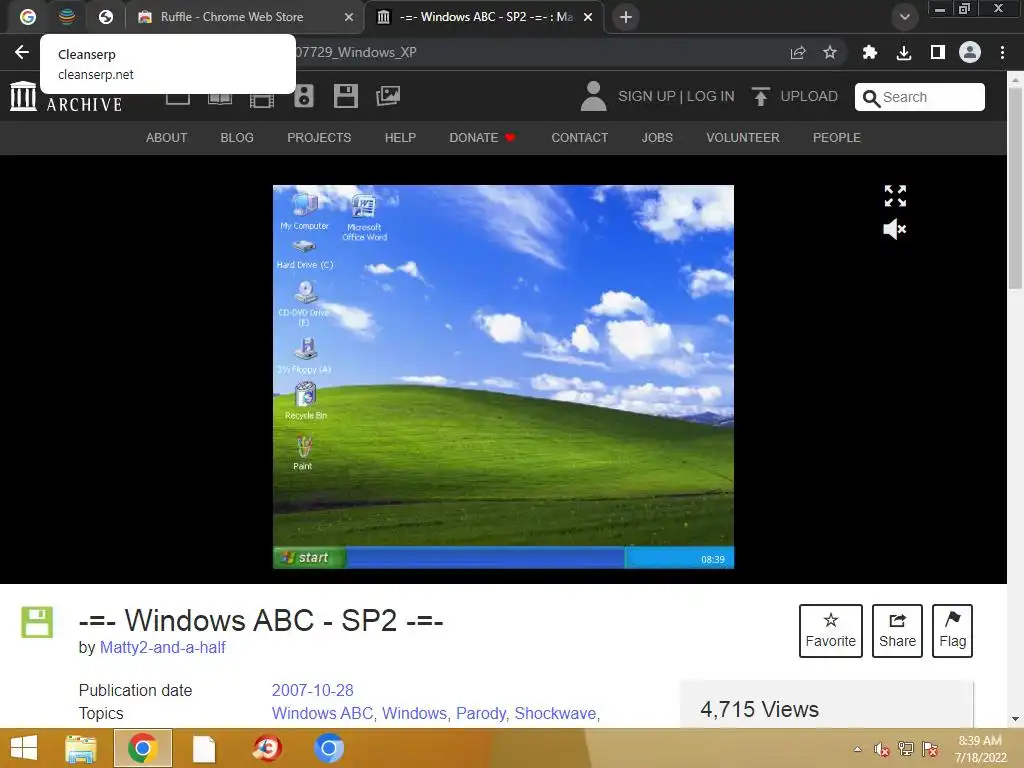Open the ABOUT menu item

[x=167, y=138]
